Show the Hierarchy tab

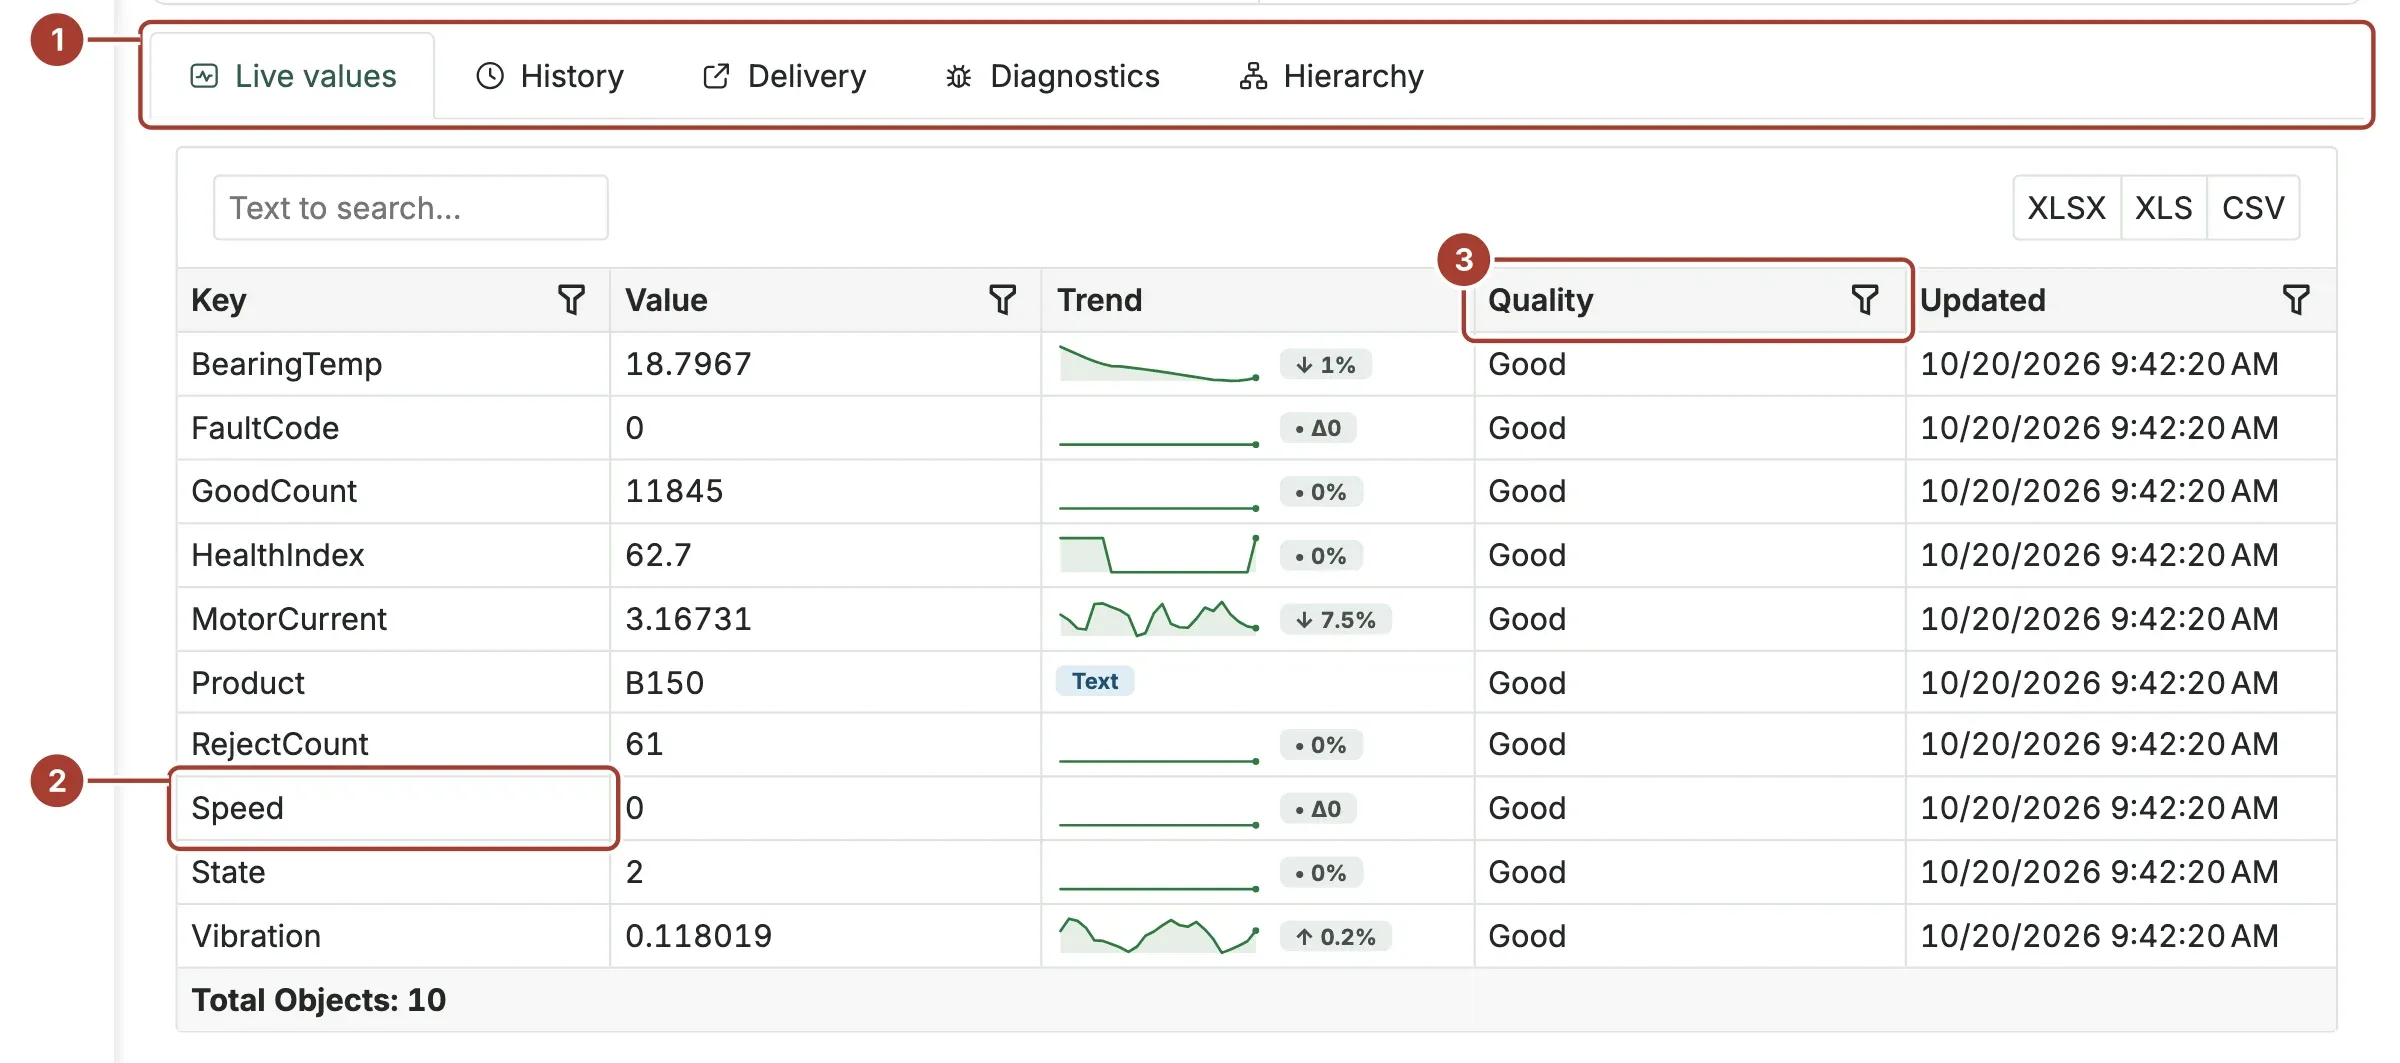pos(1331,76)
